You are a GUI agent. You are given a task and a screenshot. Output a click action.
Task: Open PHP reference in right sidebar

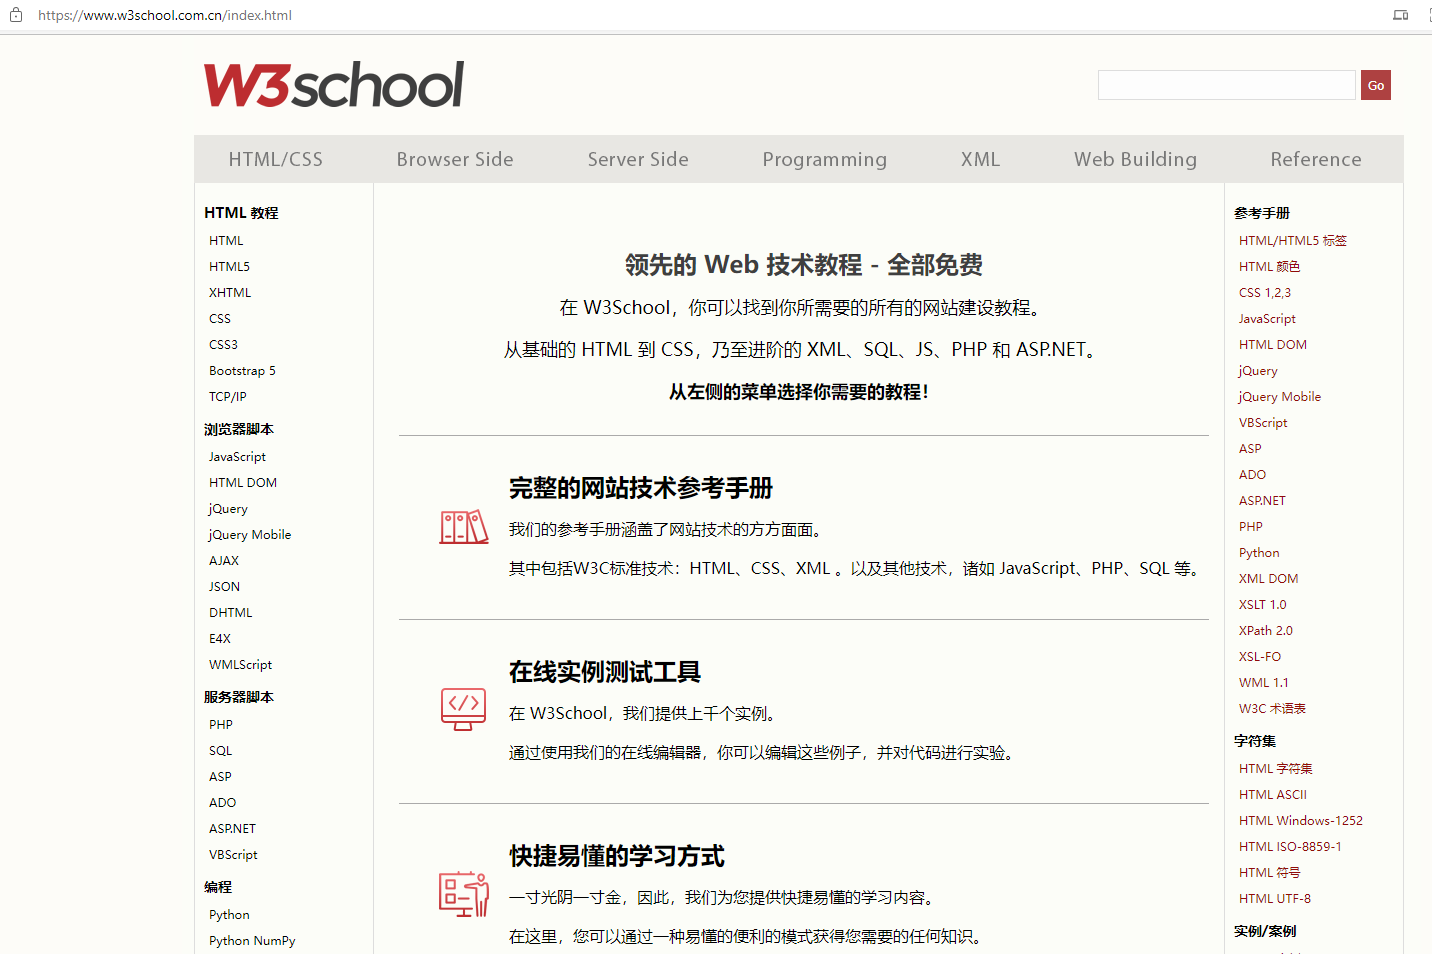pos(1251,526)
